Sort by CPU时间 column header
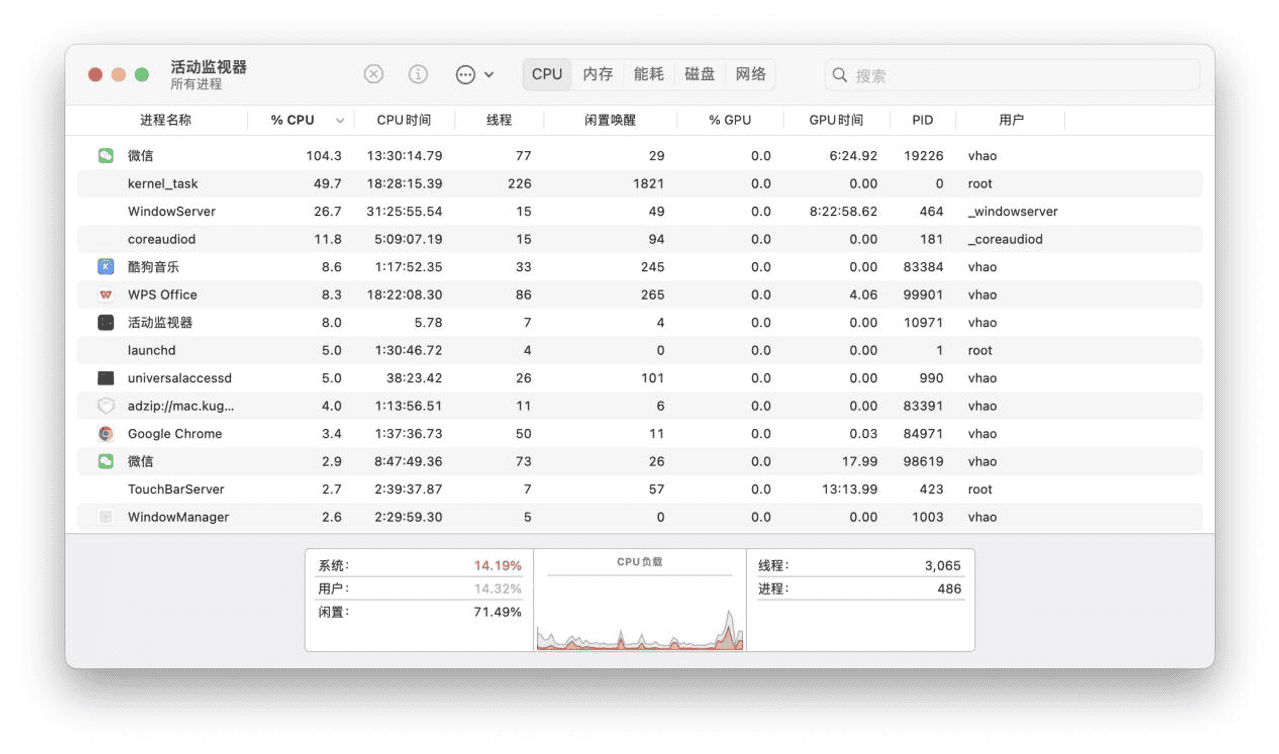Viewport: 1279px width, 754px height. click(x=404, y=120)
